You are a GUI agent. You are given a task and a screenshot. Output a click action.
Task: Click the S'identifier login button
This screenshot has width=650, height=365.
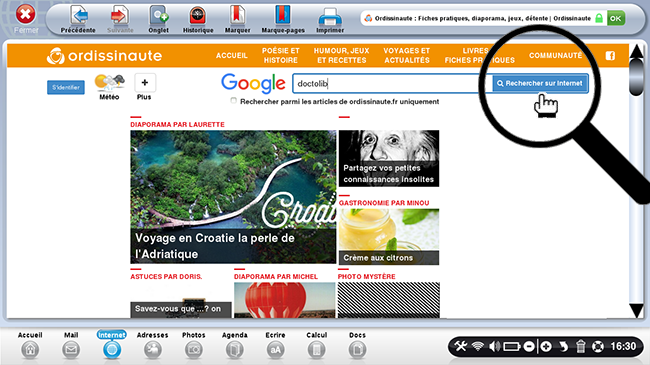pyautogui.click(x=66, y=87)
